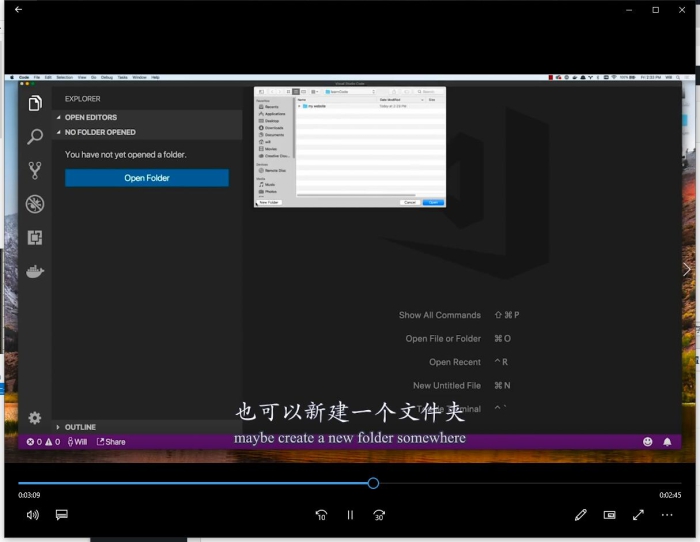Select the my website folder row

[371, 106]
